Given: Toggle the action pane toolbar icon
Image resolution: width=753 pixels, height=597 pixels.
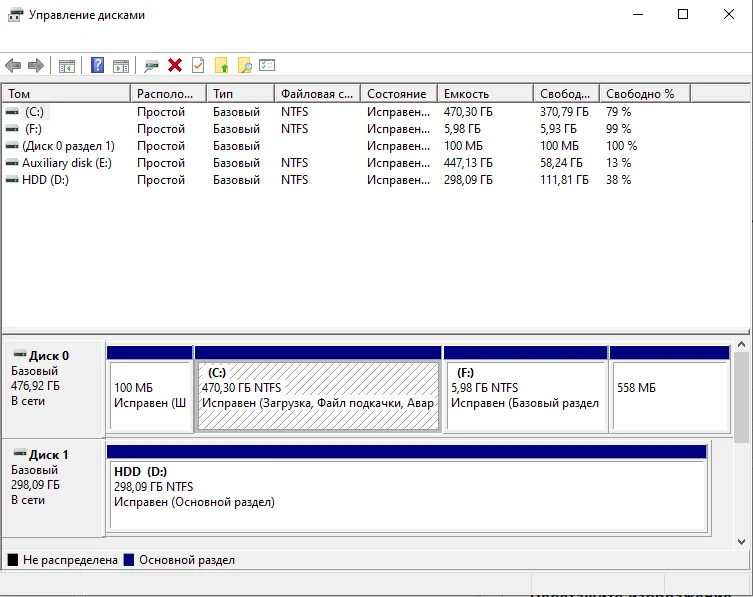Looking at the screenshot, I should (x=121, y=66).
